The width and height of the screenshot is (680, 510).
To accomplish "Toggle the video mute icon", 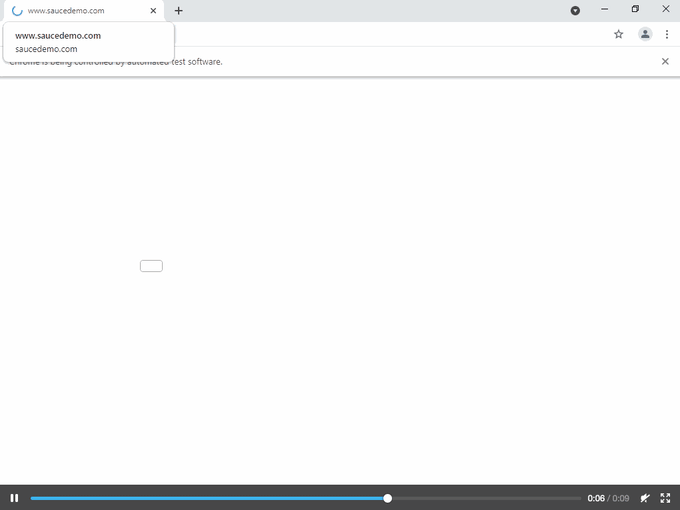I will 645,498.
